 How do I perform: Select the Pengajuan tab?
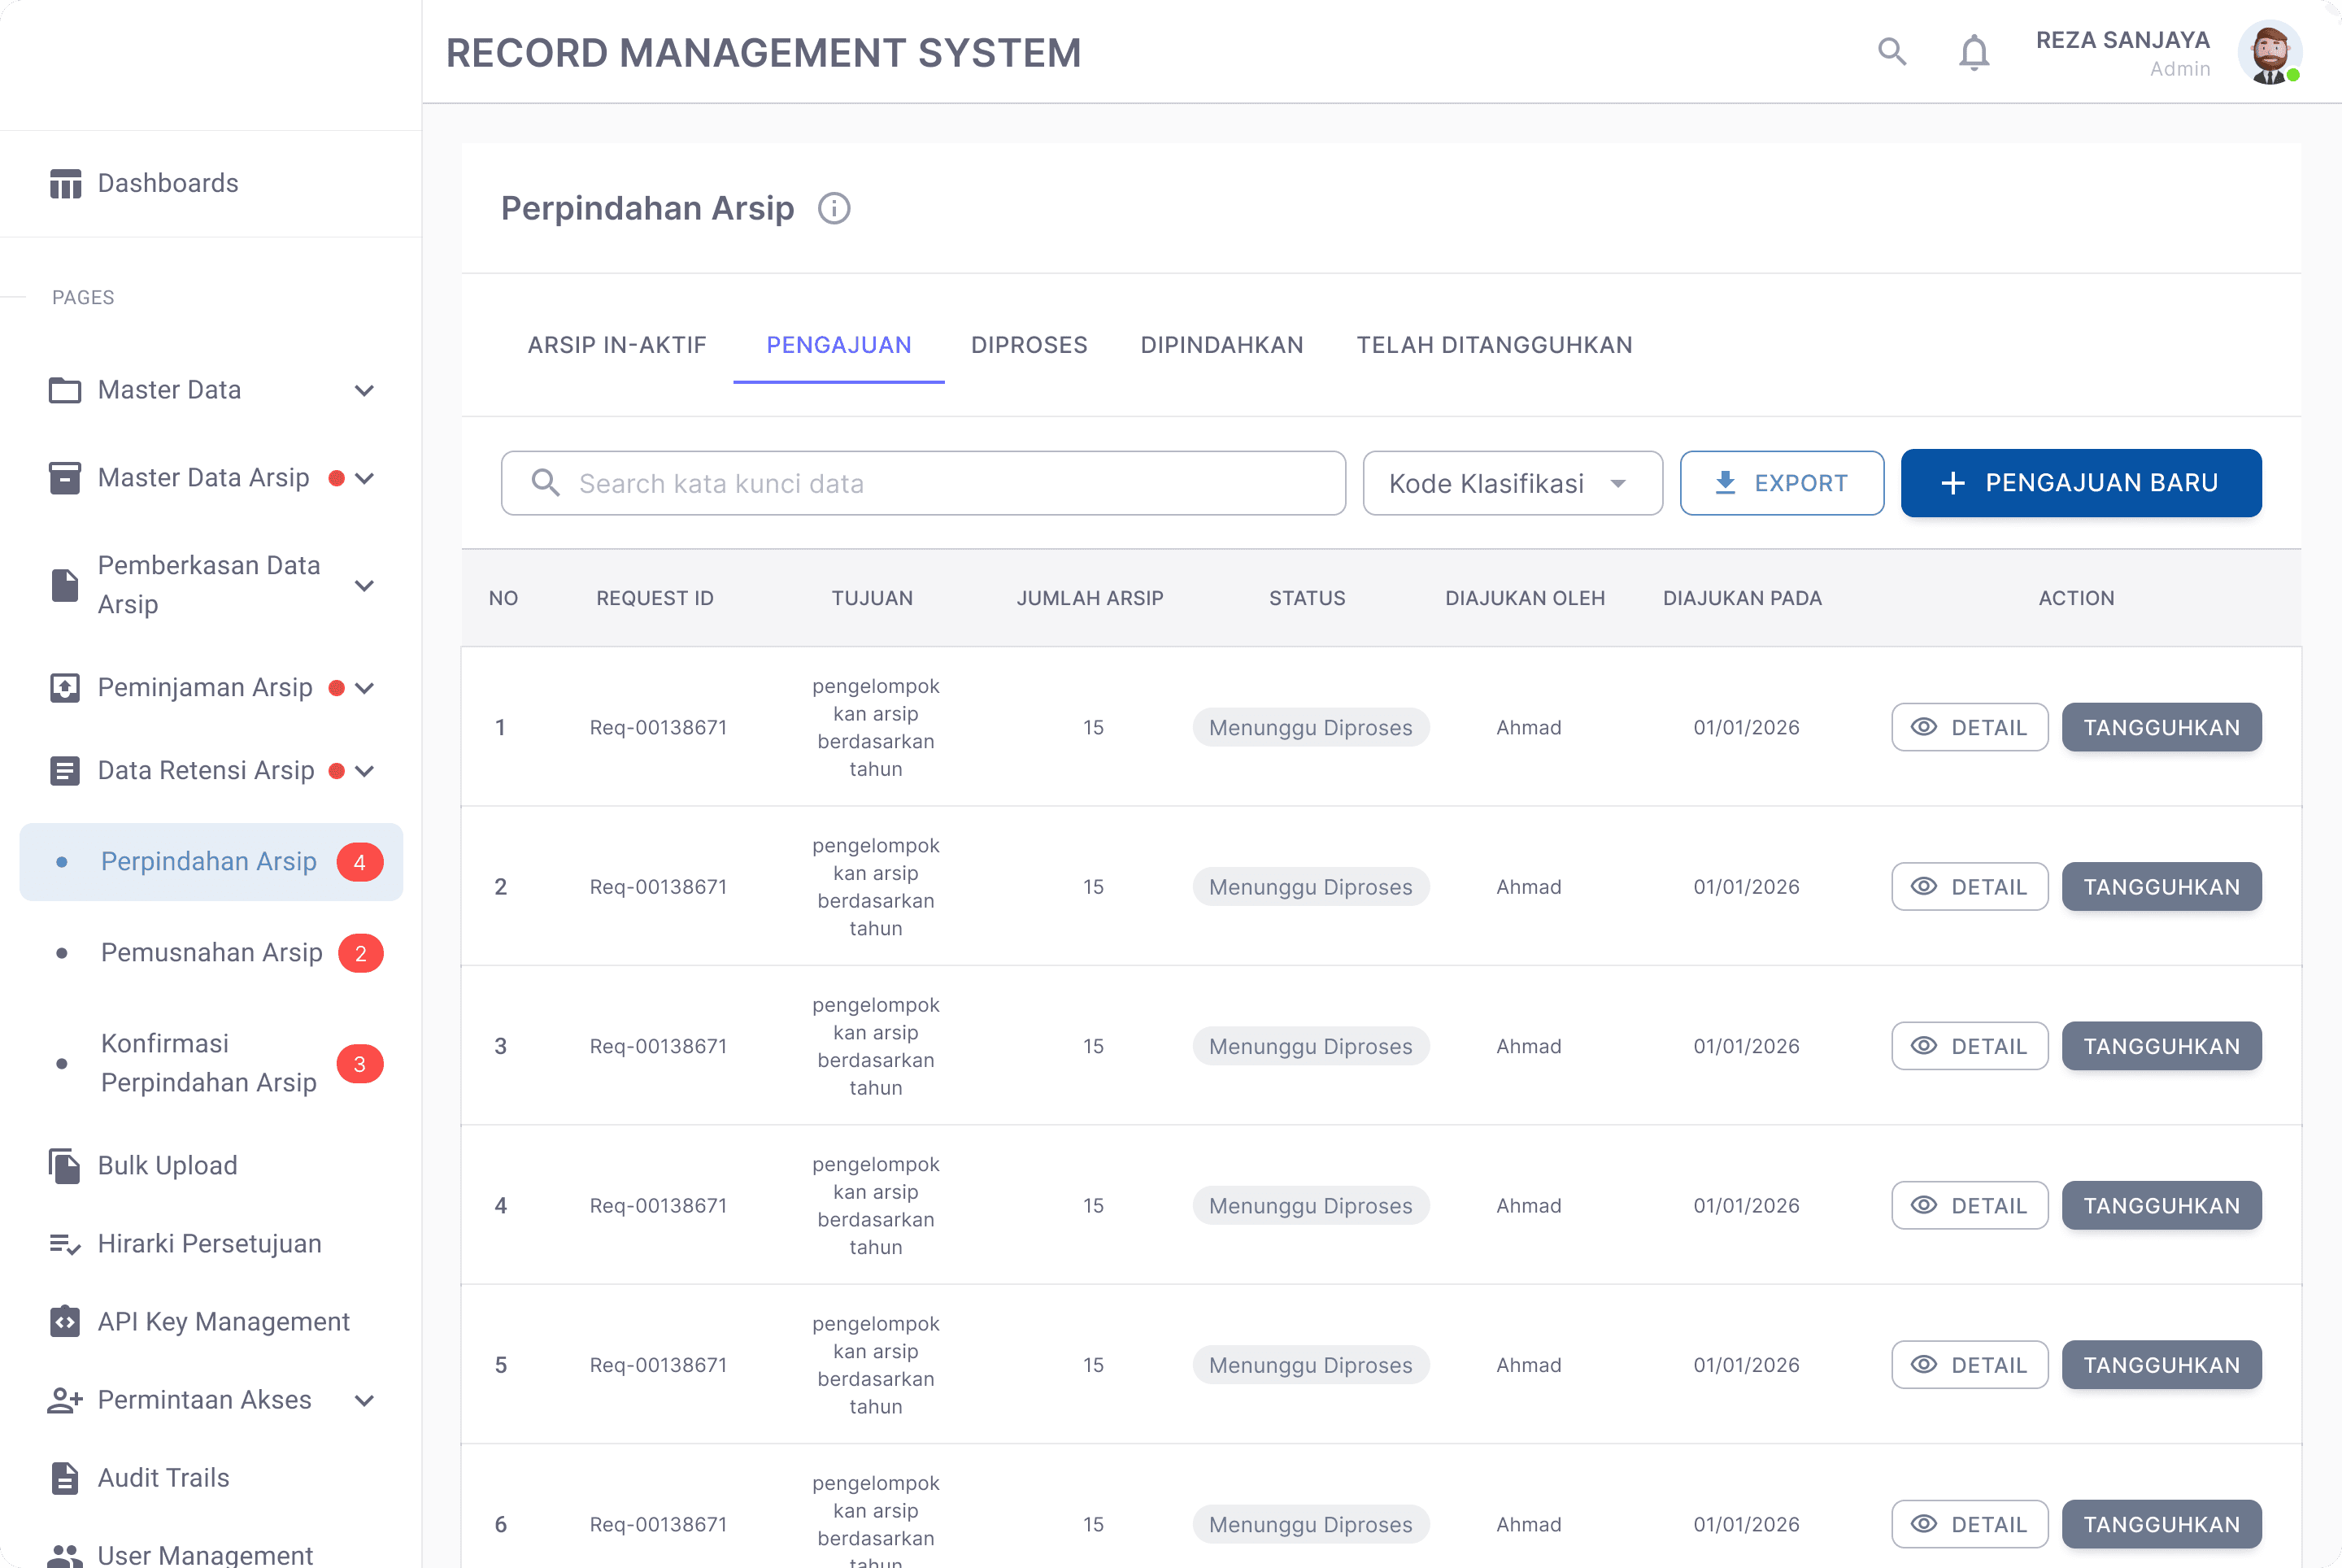coord(839,345)
